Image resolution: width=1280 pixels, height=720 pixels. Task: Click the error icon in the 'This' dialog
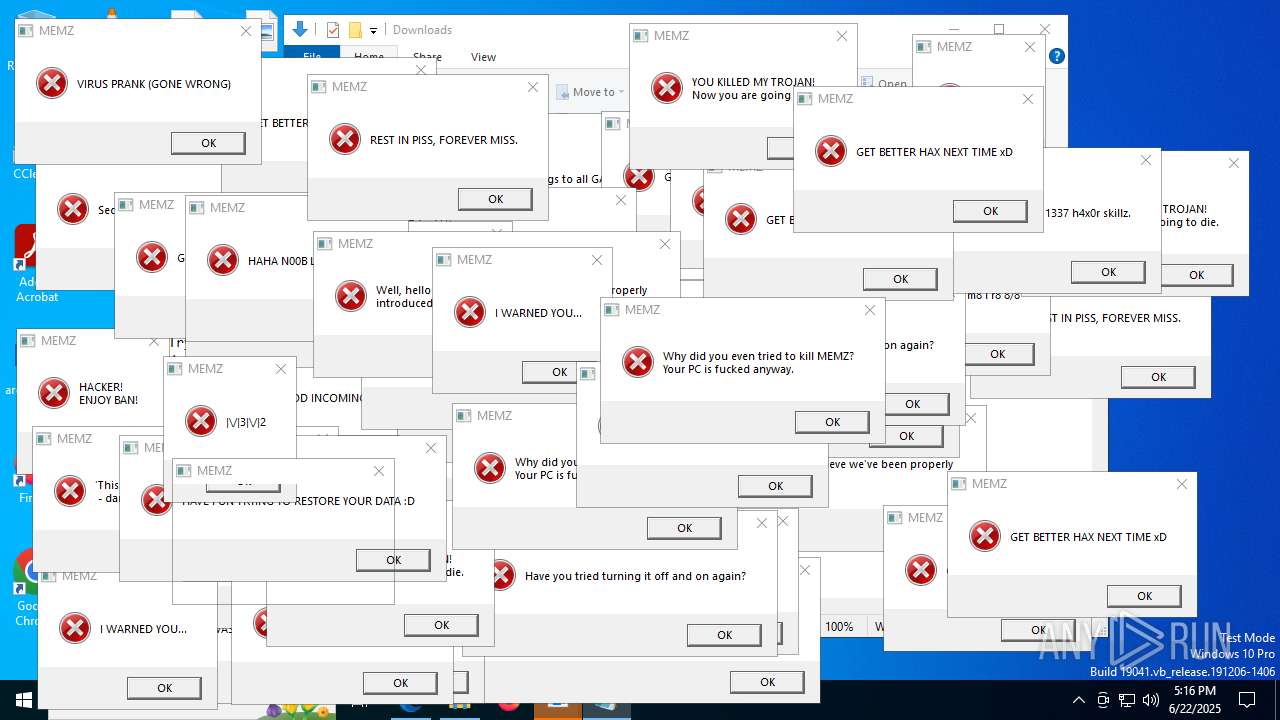(x=70, y=491)
